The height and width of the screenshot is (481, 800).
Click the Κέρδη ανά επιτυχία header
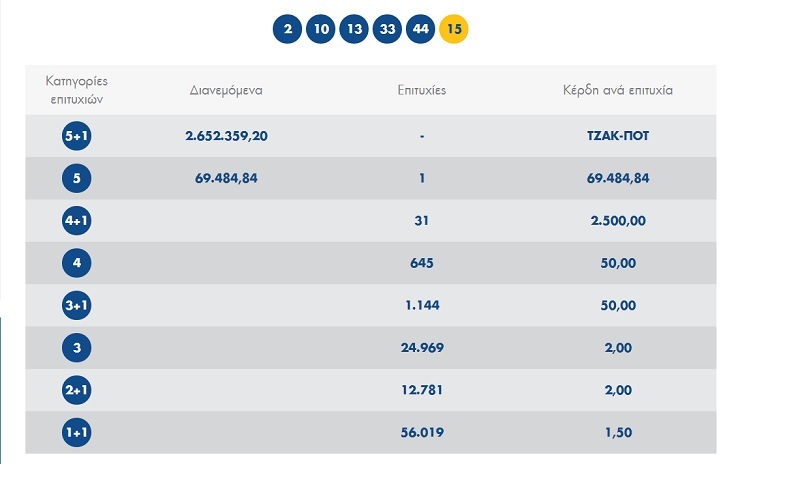(x=618, y=90)
